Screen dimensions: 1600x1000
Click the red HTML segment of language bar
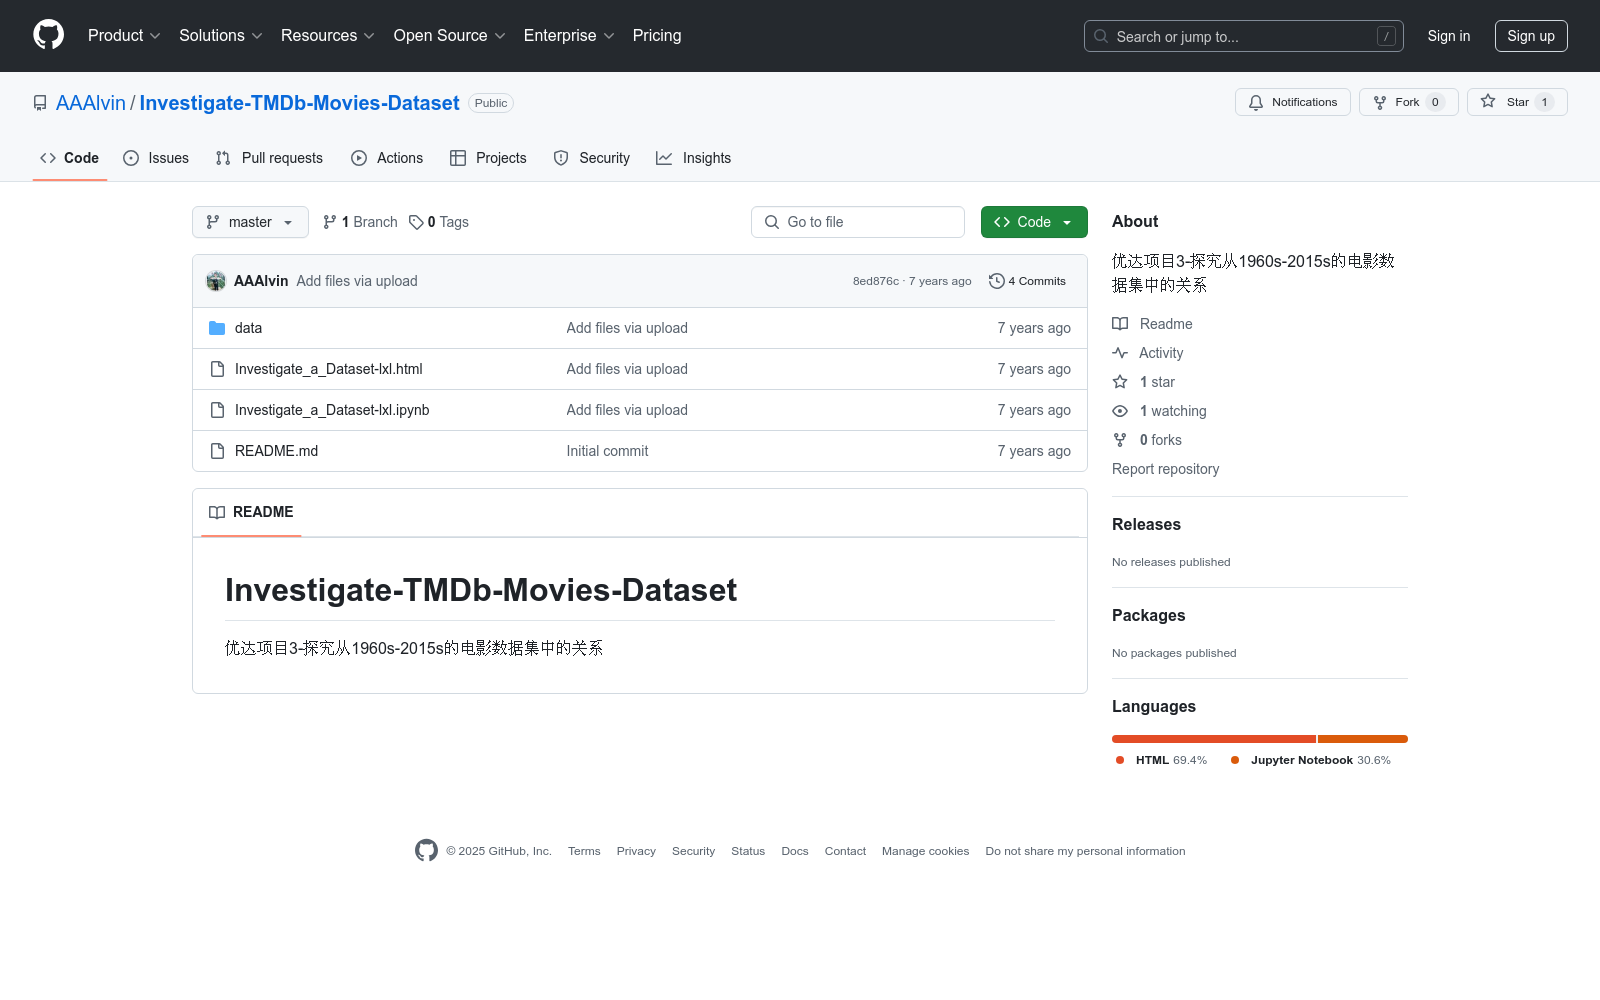point(1214,739)
